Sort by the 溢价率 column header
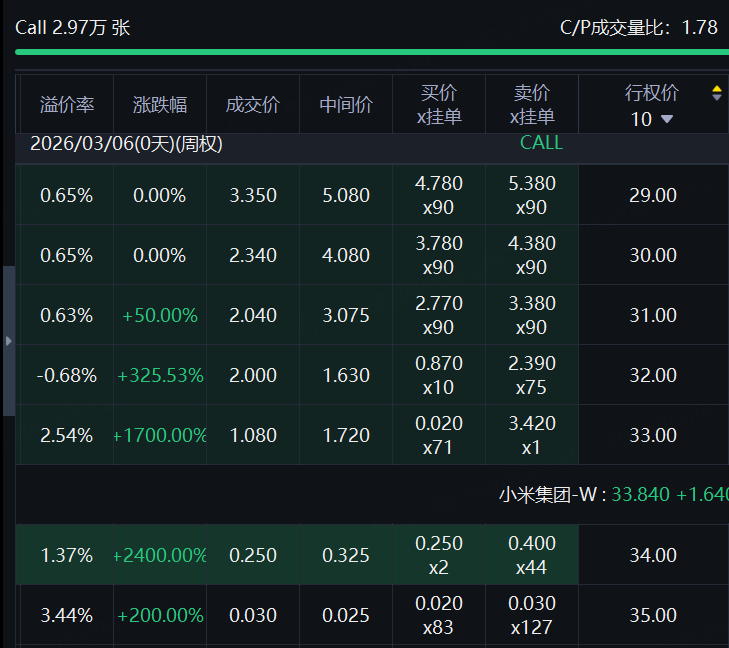The image size is (729, 648). point(67,105)
